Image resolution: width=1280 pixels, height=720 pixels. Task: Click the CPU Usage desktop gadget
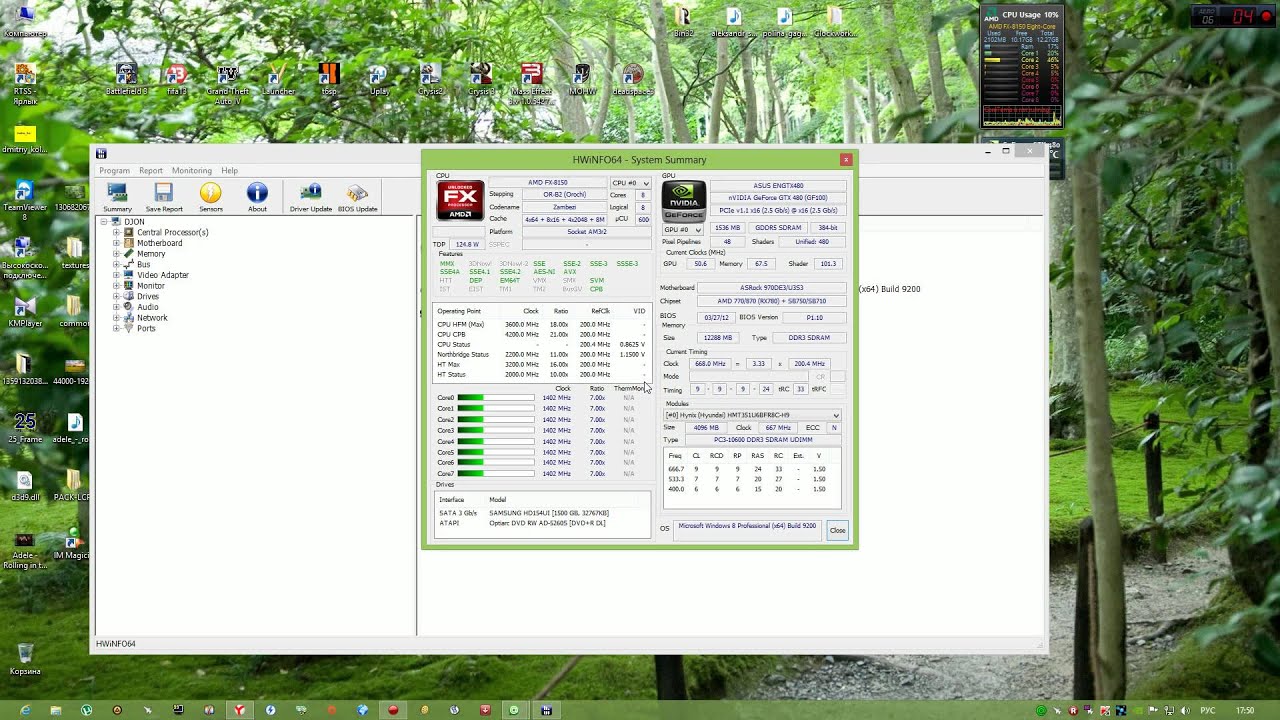(x=1022, y=65)
